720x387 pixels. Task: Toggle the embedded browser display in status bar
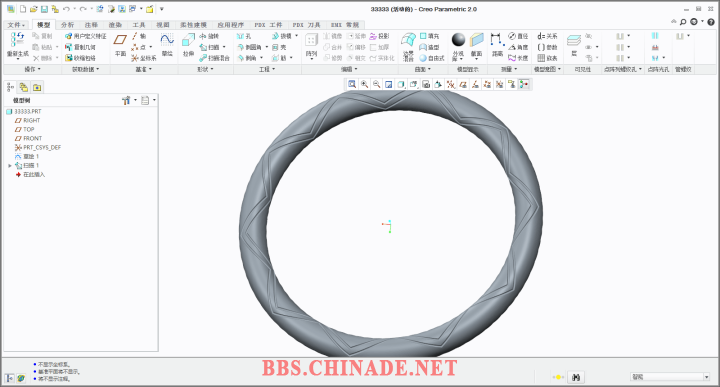pyautogui.click(x=21, y=378)
